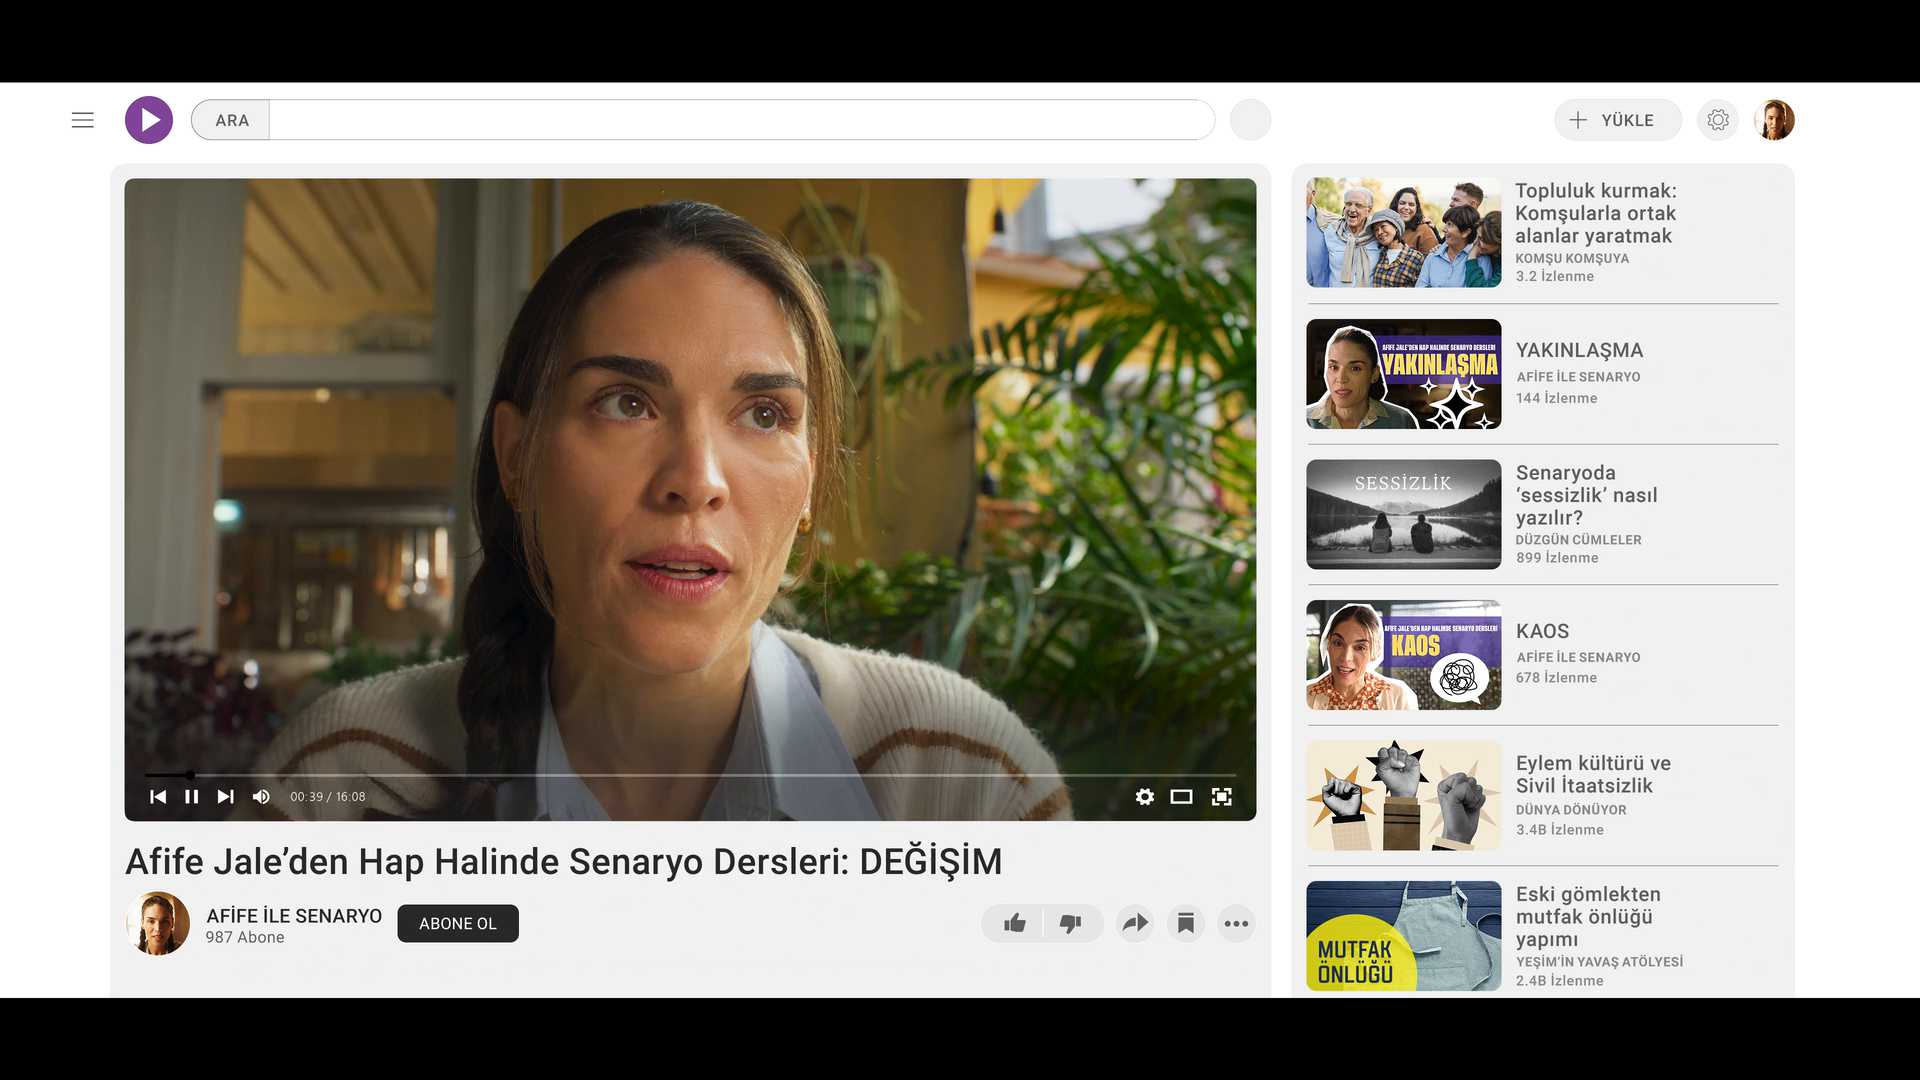Click the YÜKLE upload button

(1617, 120)
